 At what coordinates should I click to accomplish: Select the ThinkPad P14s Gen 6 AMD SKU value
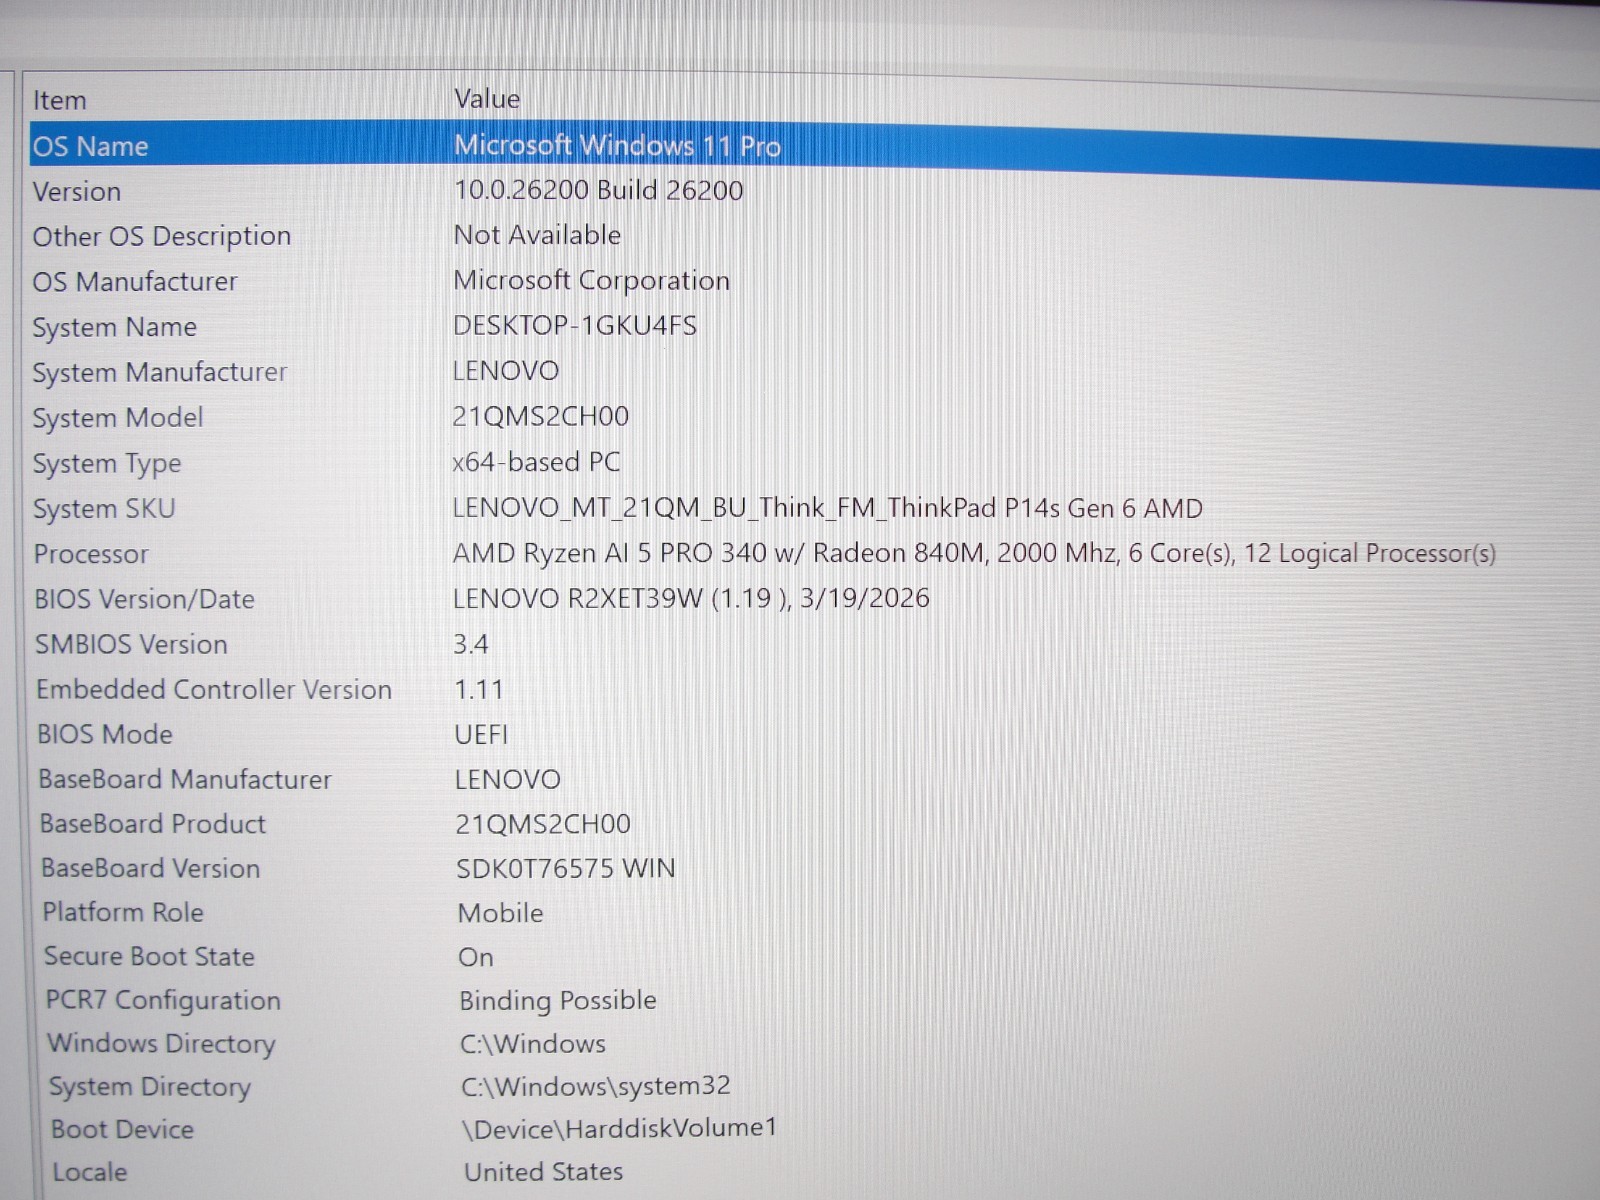pos(827,508)
